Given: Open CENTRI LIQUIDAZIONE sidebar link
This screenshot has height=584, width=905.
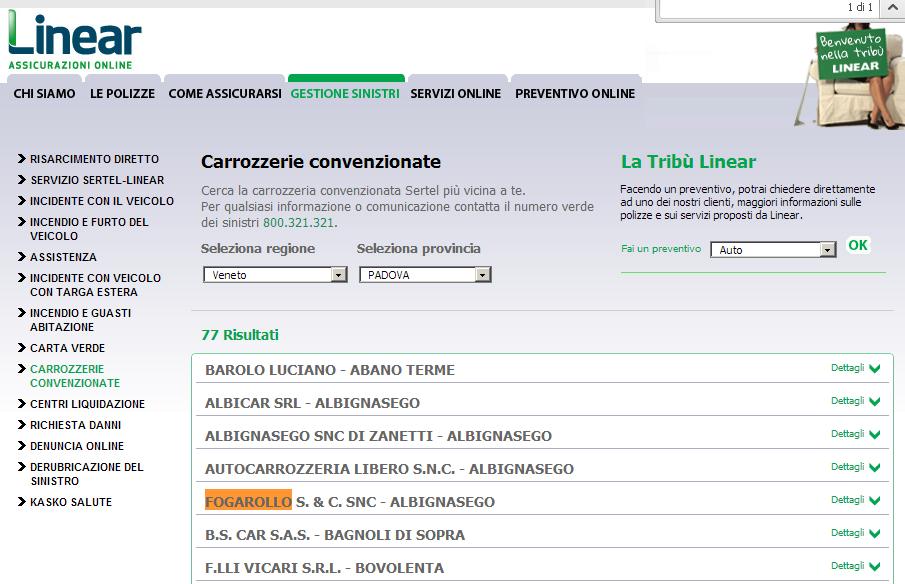Looking at the screenshot, I should tap(88, 404).
